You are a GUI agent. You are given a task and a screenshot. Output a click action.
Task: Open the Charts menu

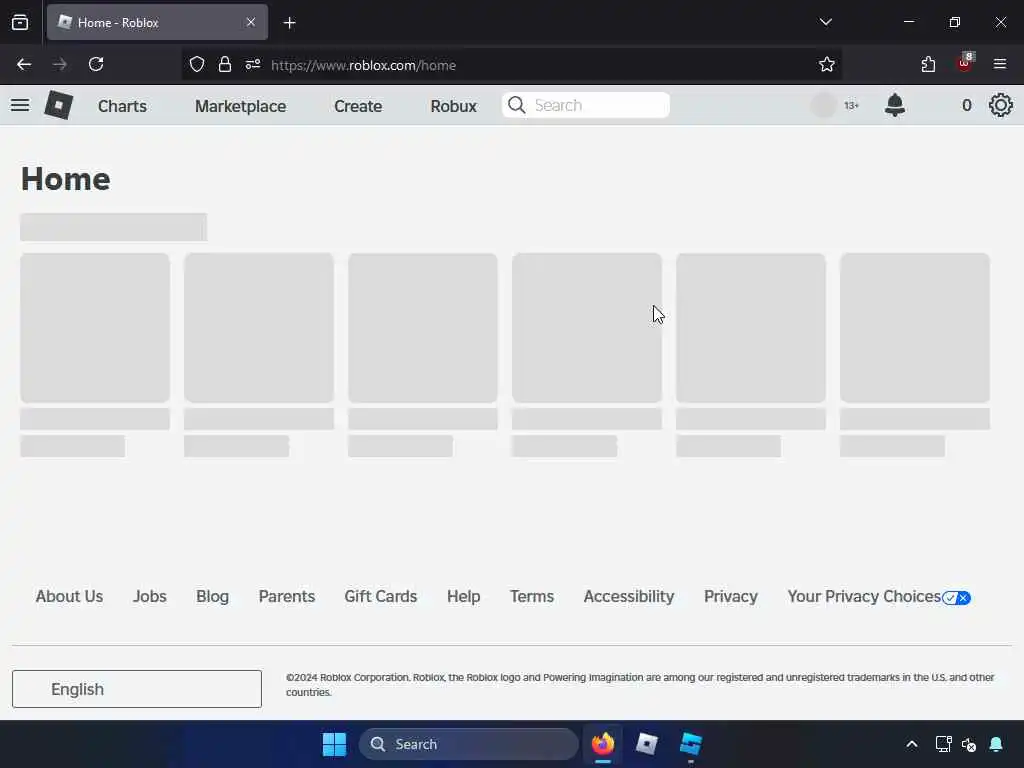point(122,106)
